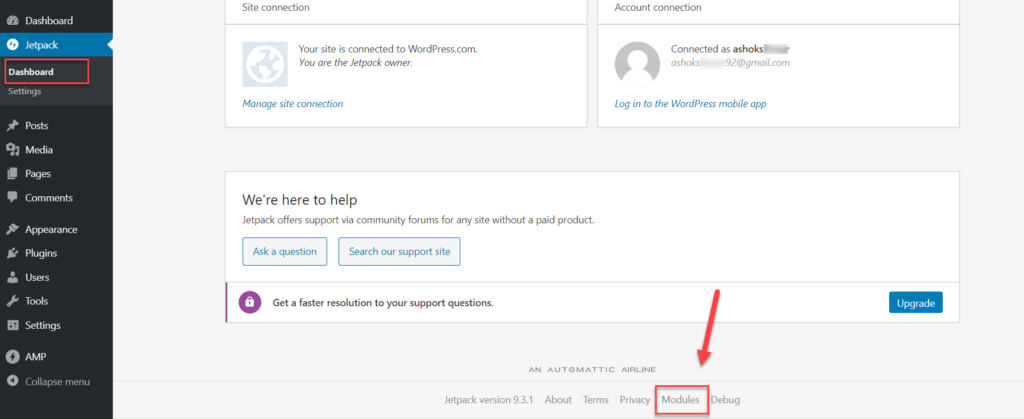Image resolution: width=1024 pixels, height=419 pixels.
Task: Click the Media library icon
Action: click(x=12, y=149)
